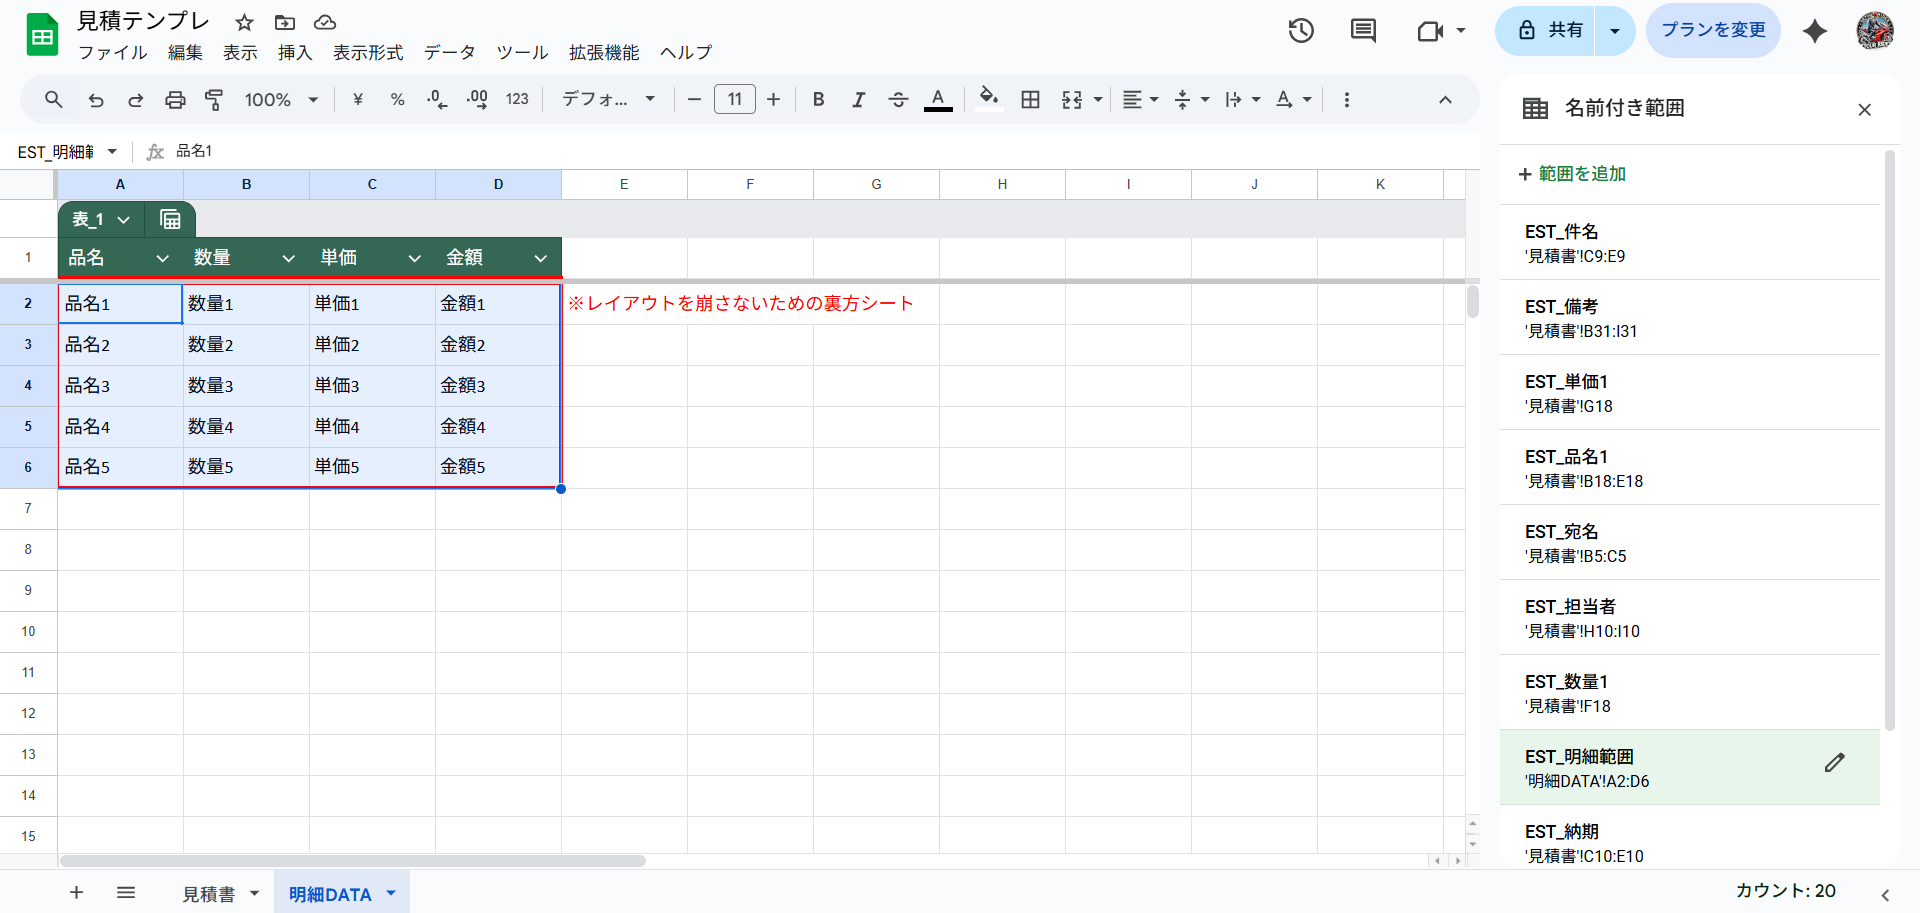This screenshot has width=1920, height=913.
Task: Open the 表_1 table options dropdown
Action: (x=123, y=220)
